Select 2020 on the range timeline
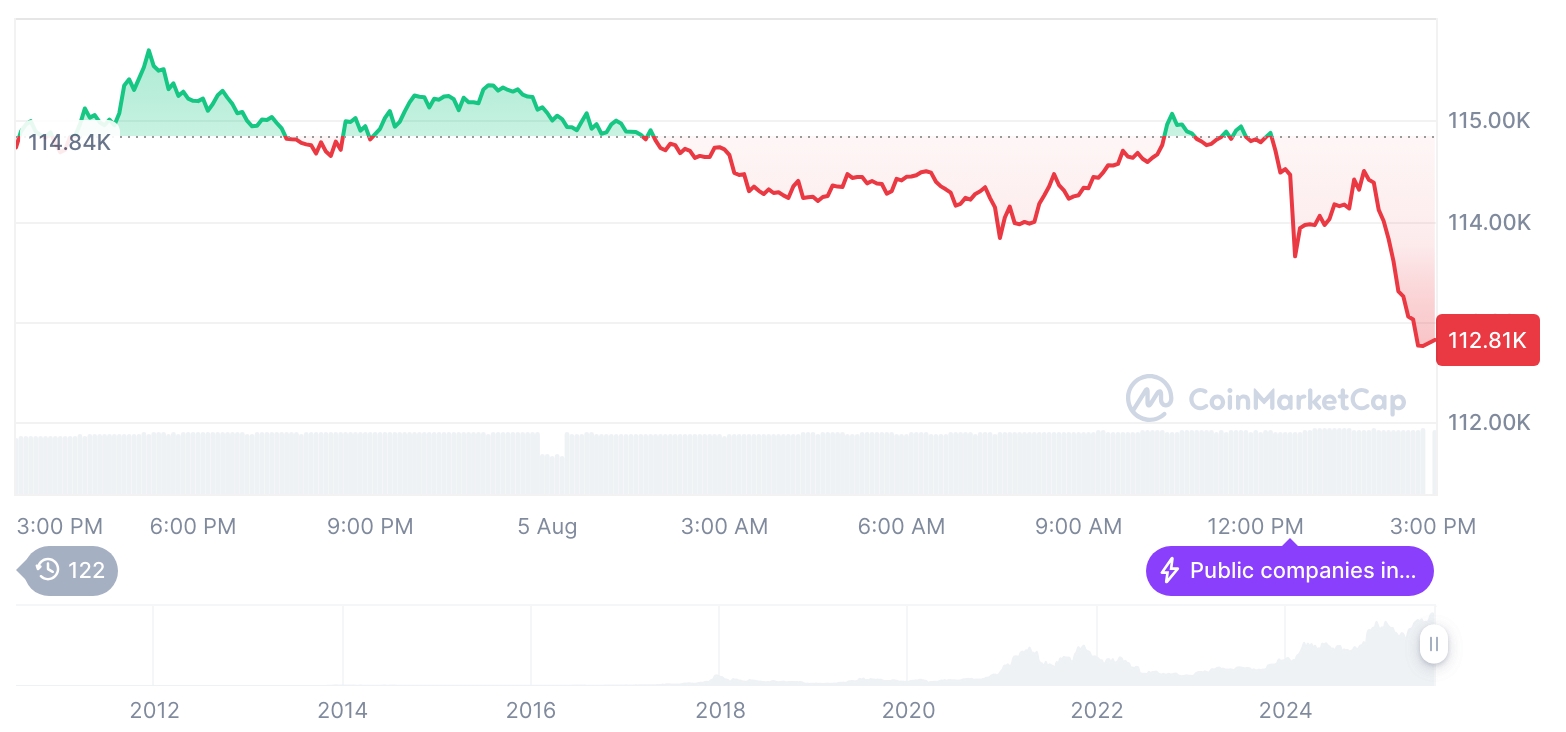This screenshot has height=732, width=1566. coord(909,710)
